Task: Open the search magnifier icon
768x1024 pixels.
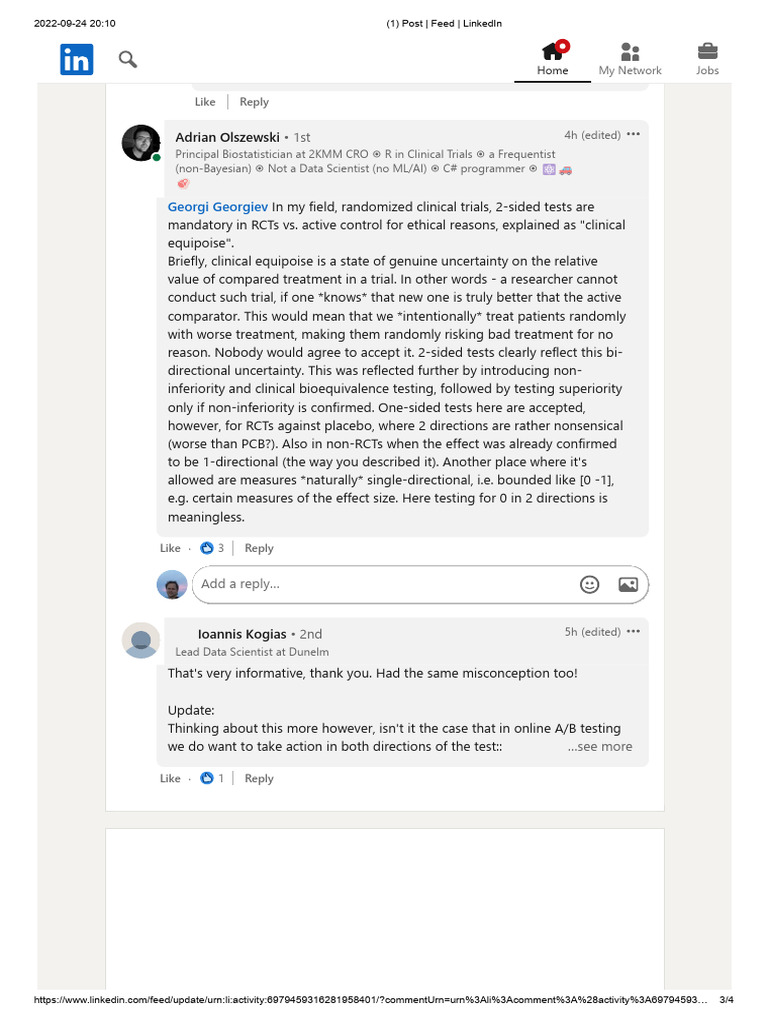Action: 128,59
